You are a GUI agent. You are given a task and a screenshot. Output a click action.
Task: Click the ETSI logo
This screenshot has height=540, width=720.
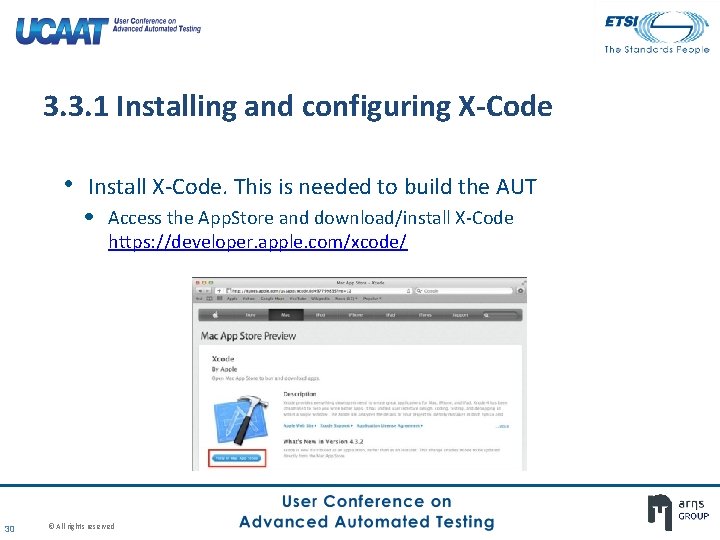(x=657, y=32)
